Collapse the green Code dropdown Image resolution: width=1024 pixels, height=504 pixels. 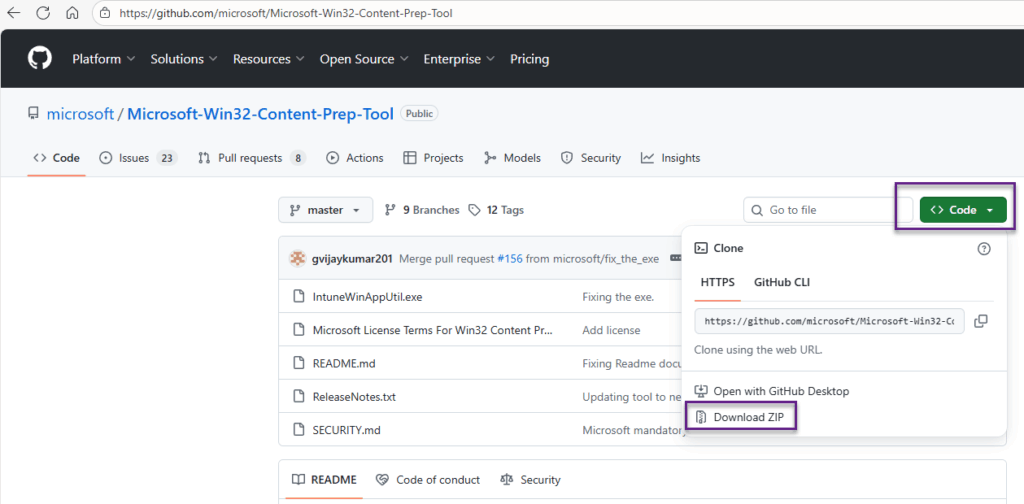click(x=962, y=210)
